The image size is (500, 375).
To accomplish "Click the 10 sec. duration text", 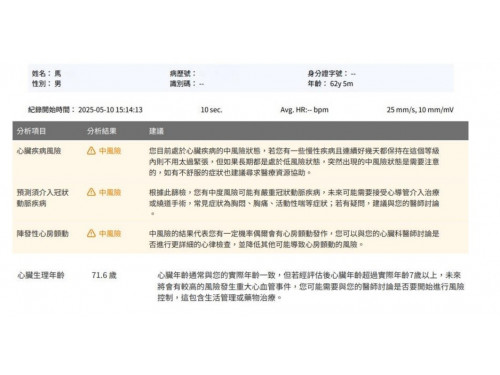I will tap(211, 110).
